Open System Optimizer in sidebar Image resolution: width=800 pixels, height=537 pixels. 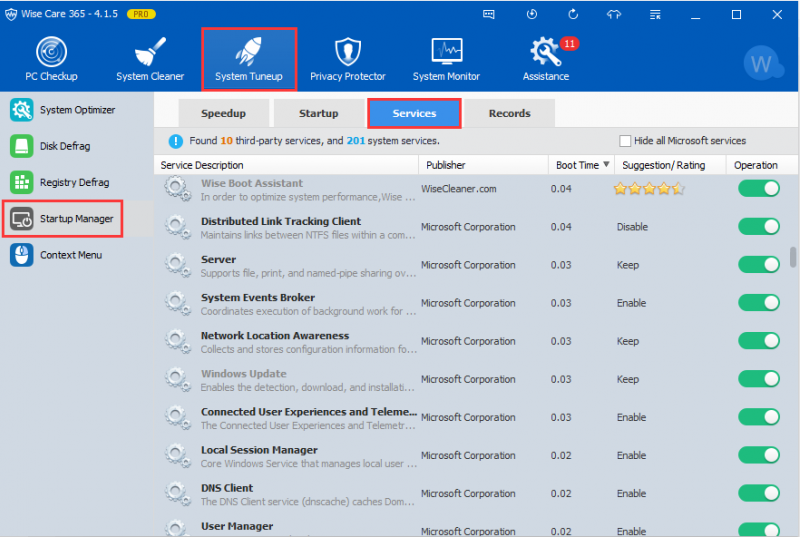point(77,110)
